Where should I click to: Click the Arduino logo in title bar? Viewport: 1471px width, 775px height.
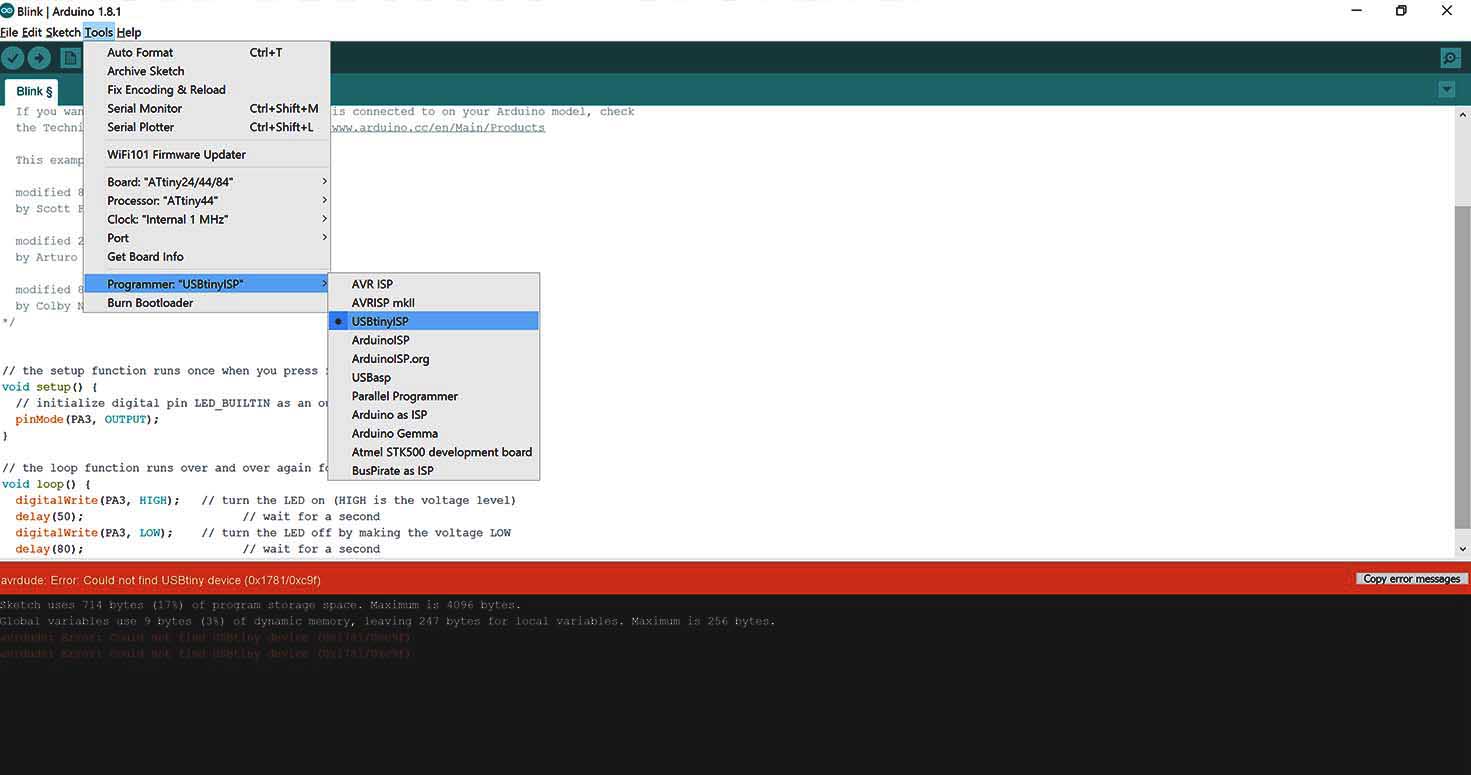coord(7,11)
